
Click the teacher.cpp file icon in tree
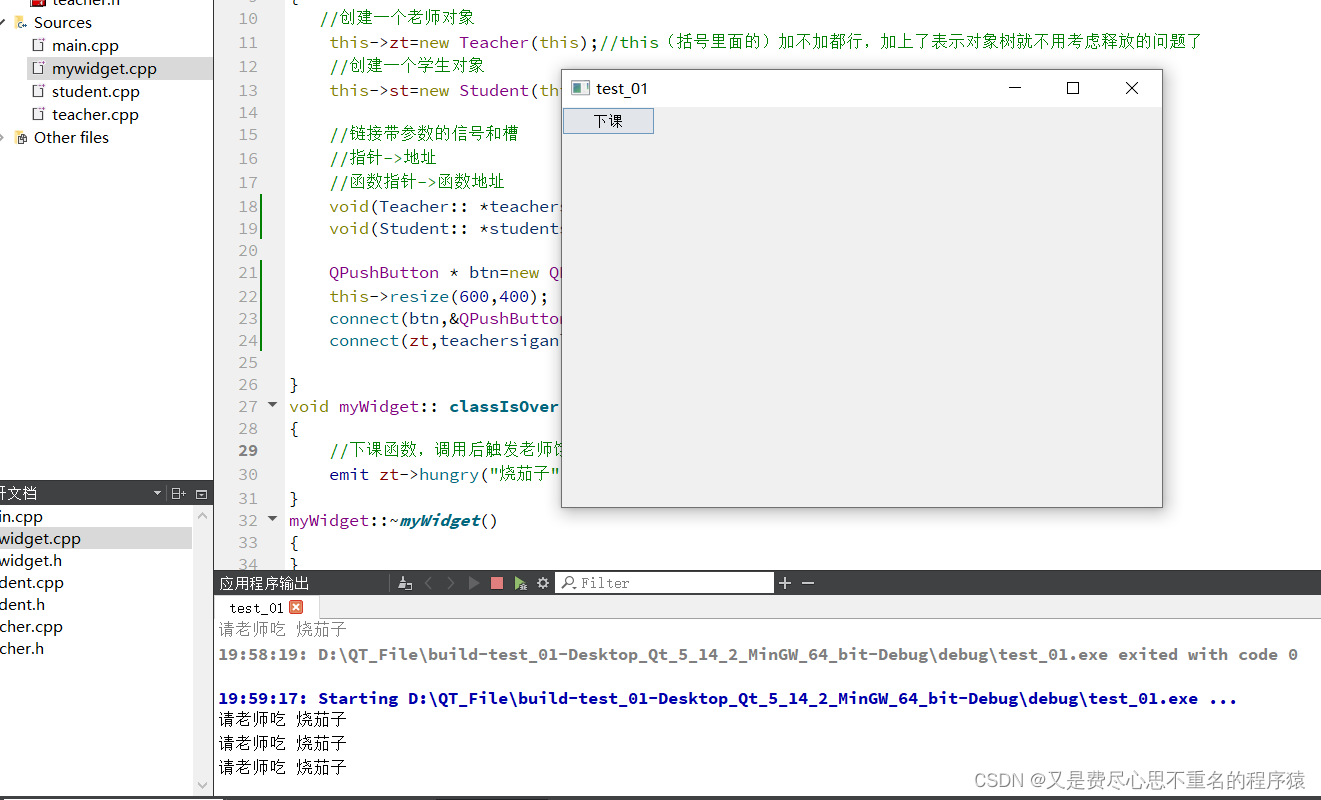39,114
